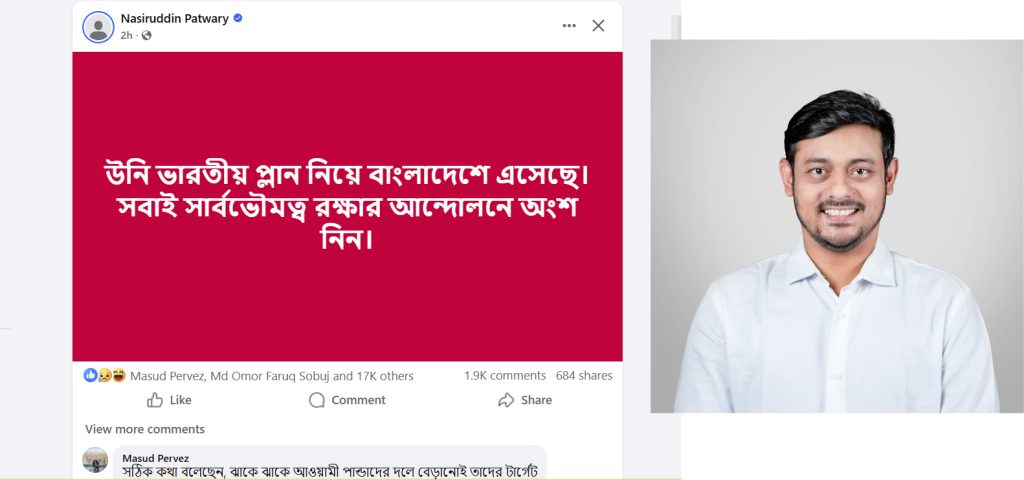Click the Share arrow icon

tap(506, 400)
